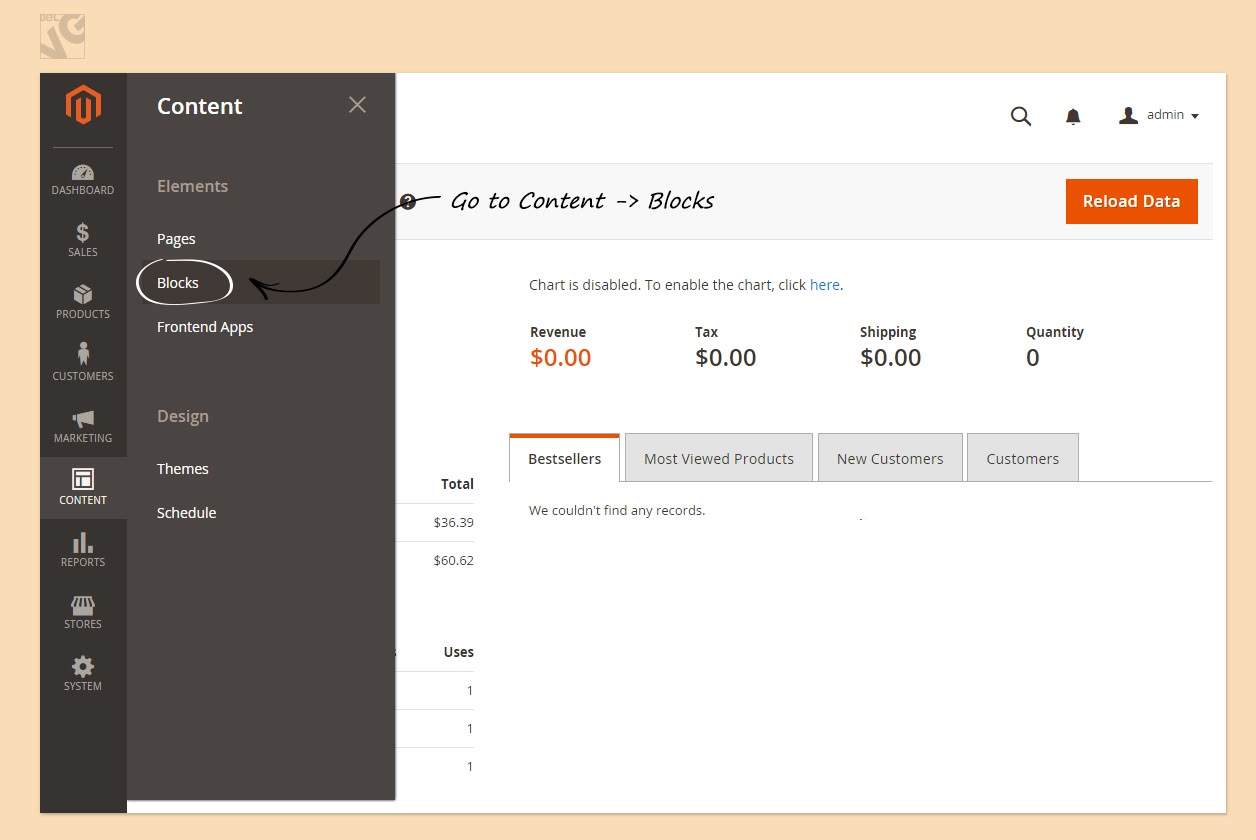Switch to the New Customers tab
Image resolution: width=1256 pixels, height=840 pixels.
890,457
